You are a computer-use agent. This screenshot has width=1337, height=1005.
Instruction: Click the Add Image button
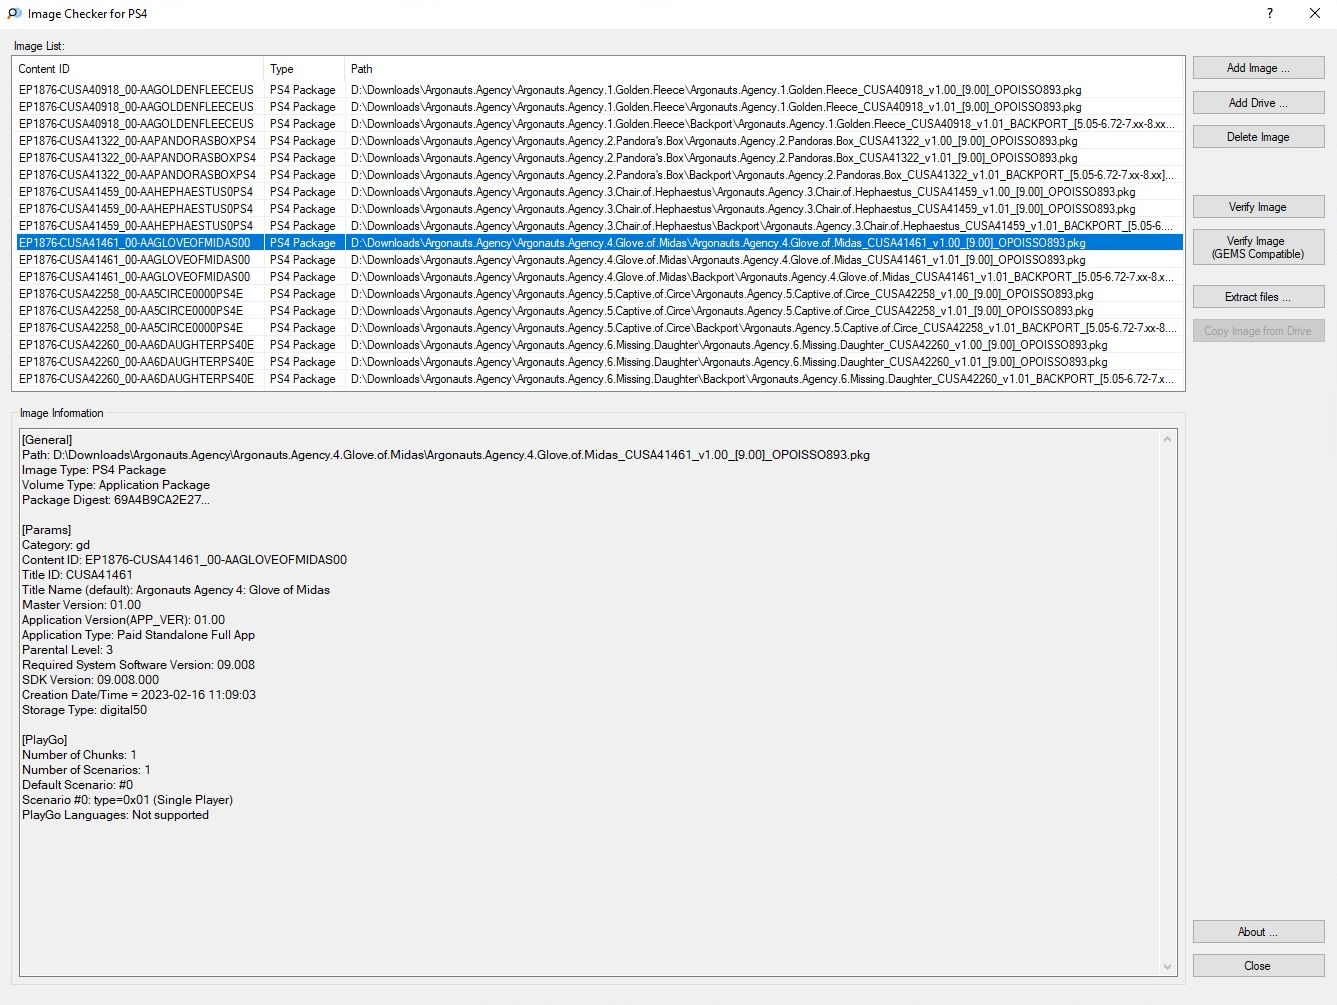coord(1258,68)
